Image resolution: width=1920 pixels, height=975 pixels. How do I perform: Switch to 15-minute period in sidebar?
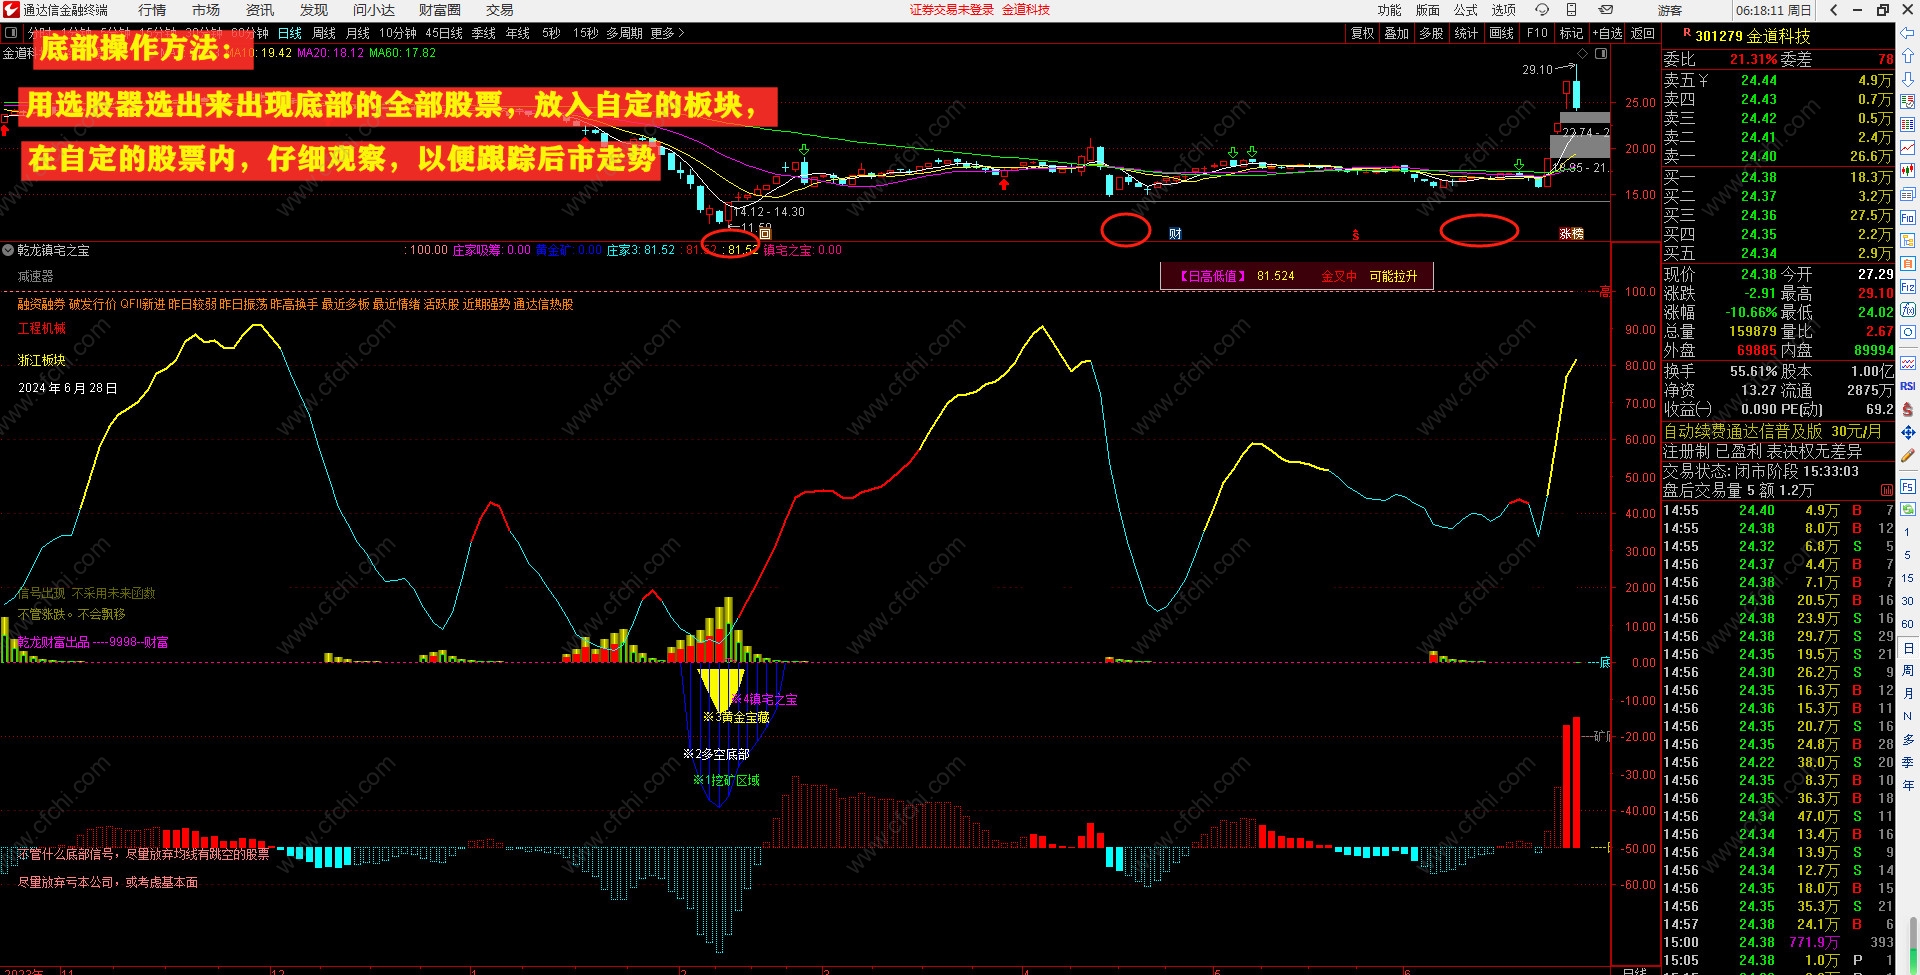1908,578
